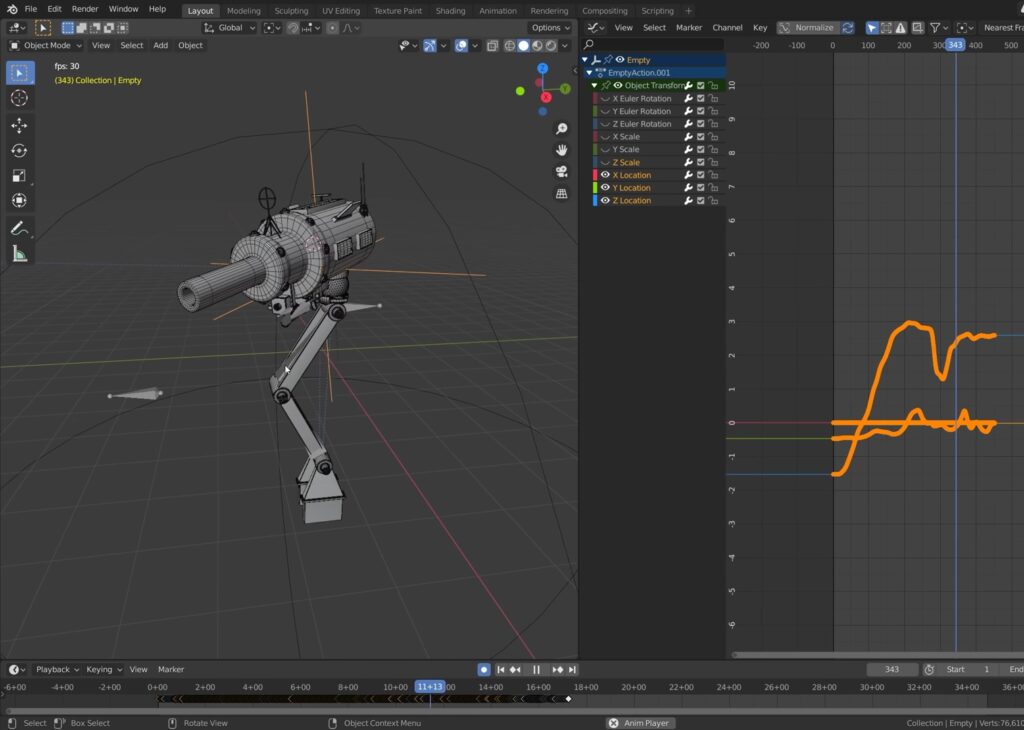
Task: Open the graph editor filter funnel dropdown
Action: coord(939,27)
